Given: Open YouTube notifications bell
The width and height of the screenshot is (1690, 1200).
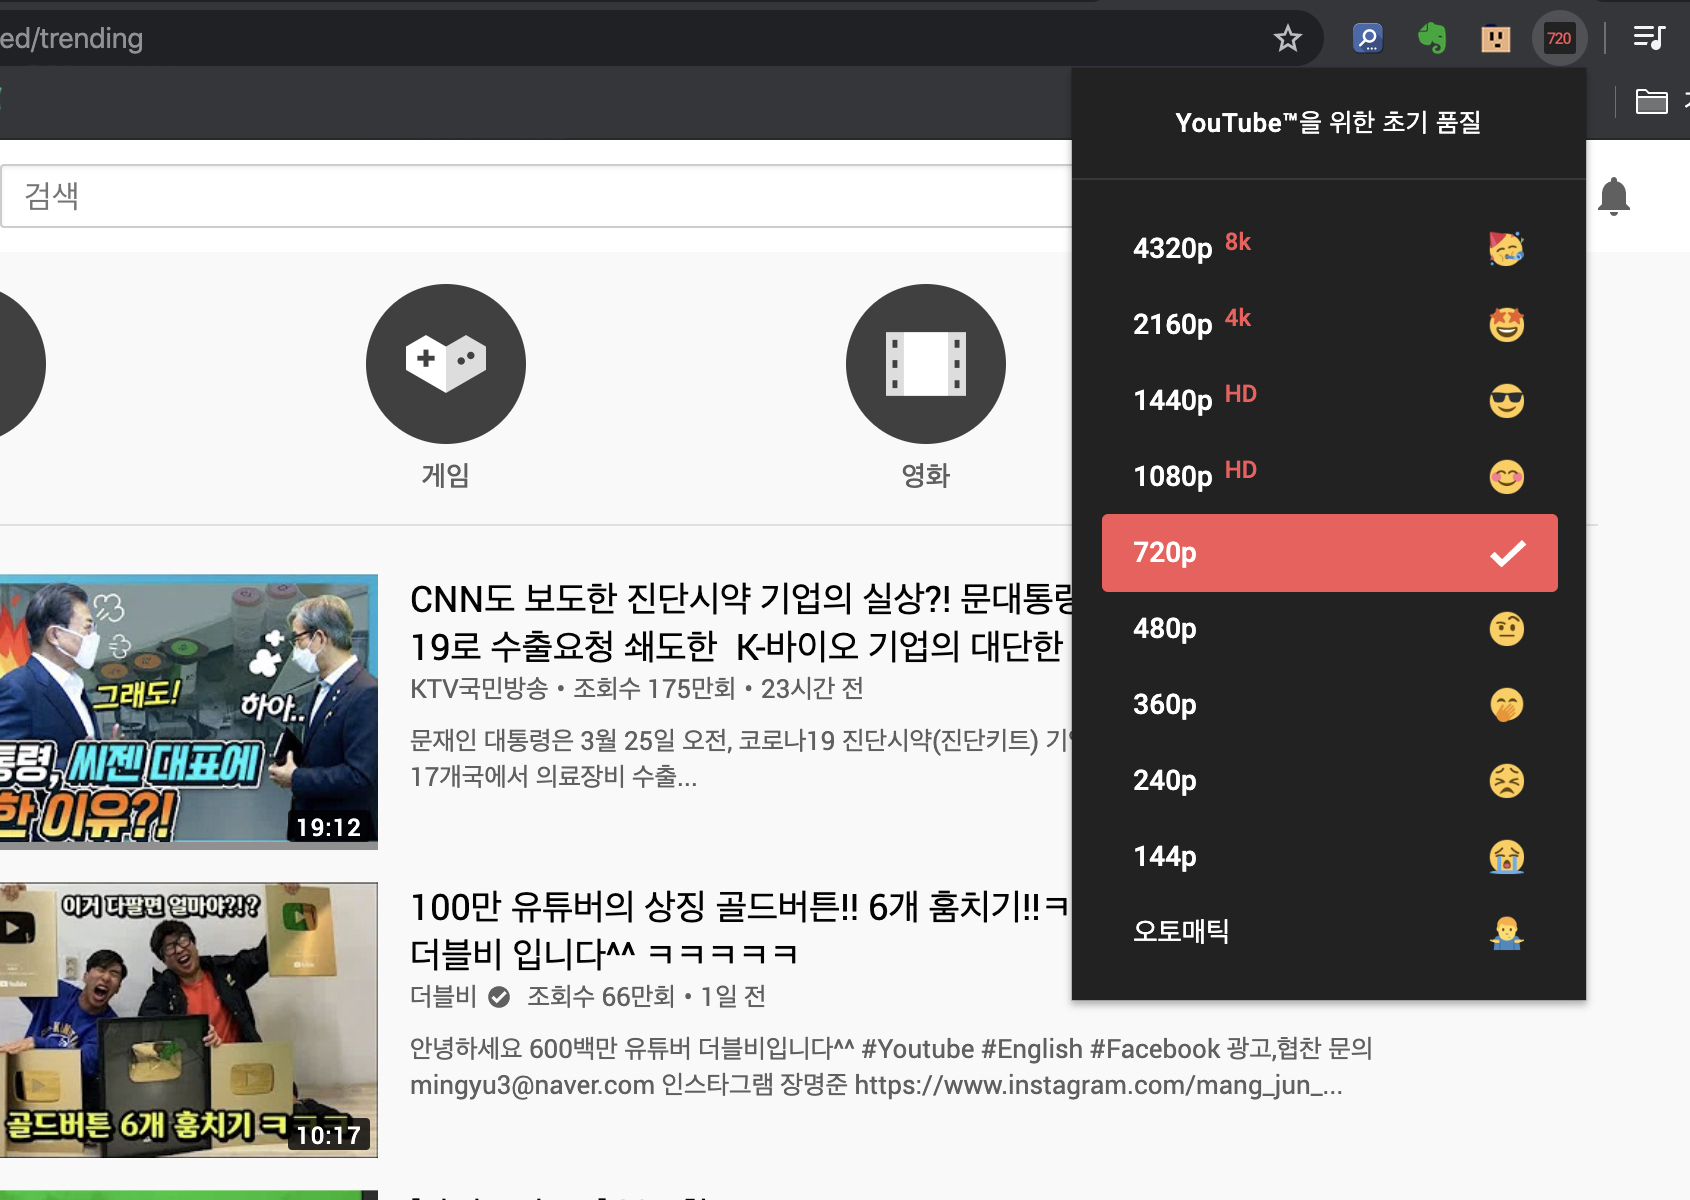Looking at the screenshot, I should coord(1614,196).
